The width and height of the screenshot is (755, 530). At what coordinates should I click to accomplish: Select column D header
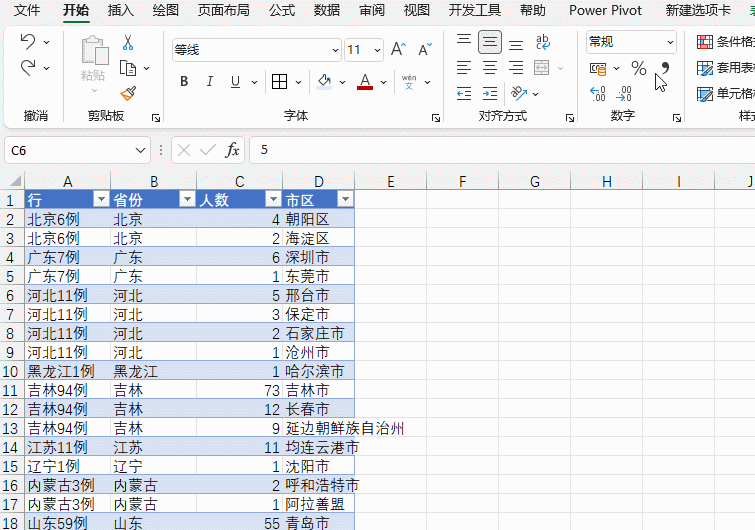[318, 181]
